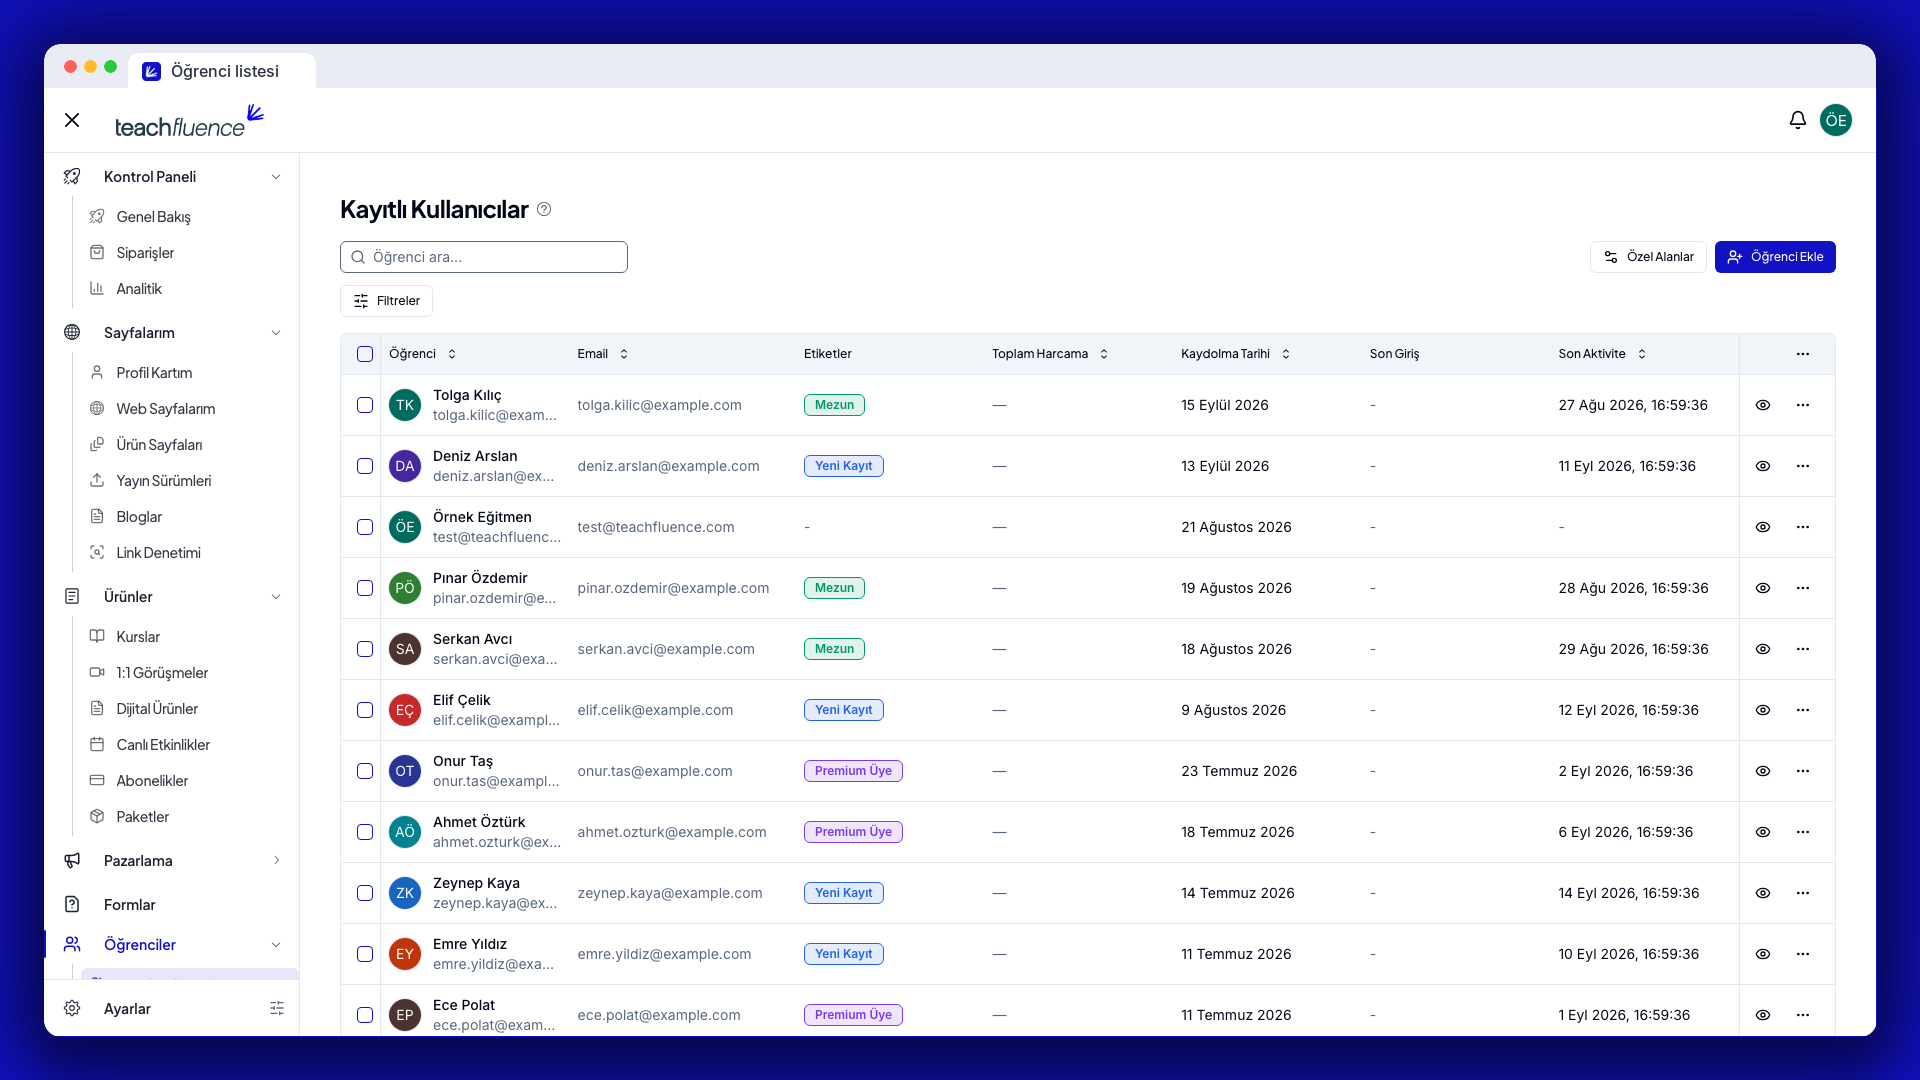Viewport: 1920px width, 1080px height.
Task: View Emre Yıldız details via eye icon
Action: click(1763, 954)
